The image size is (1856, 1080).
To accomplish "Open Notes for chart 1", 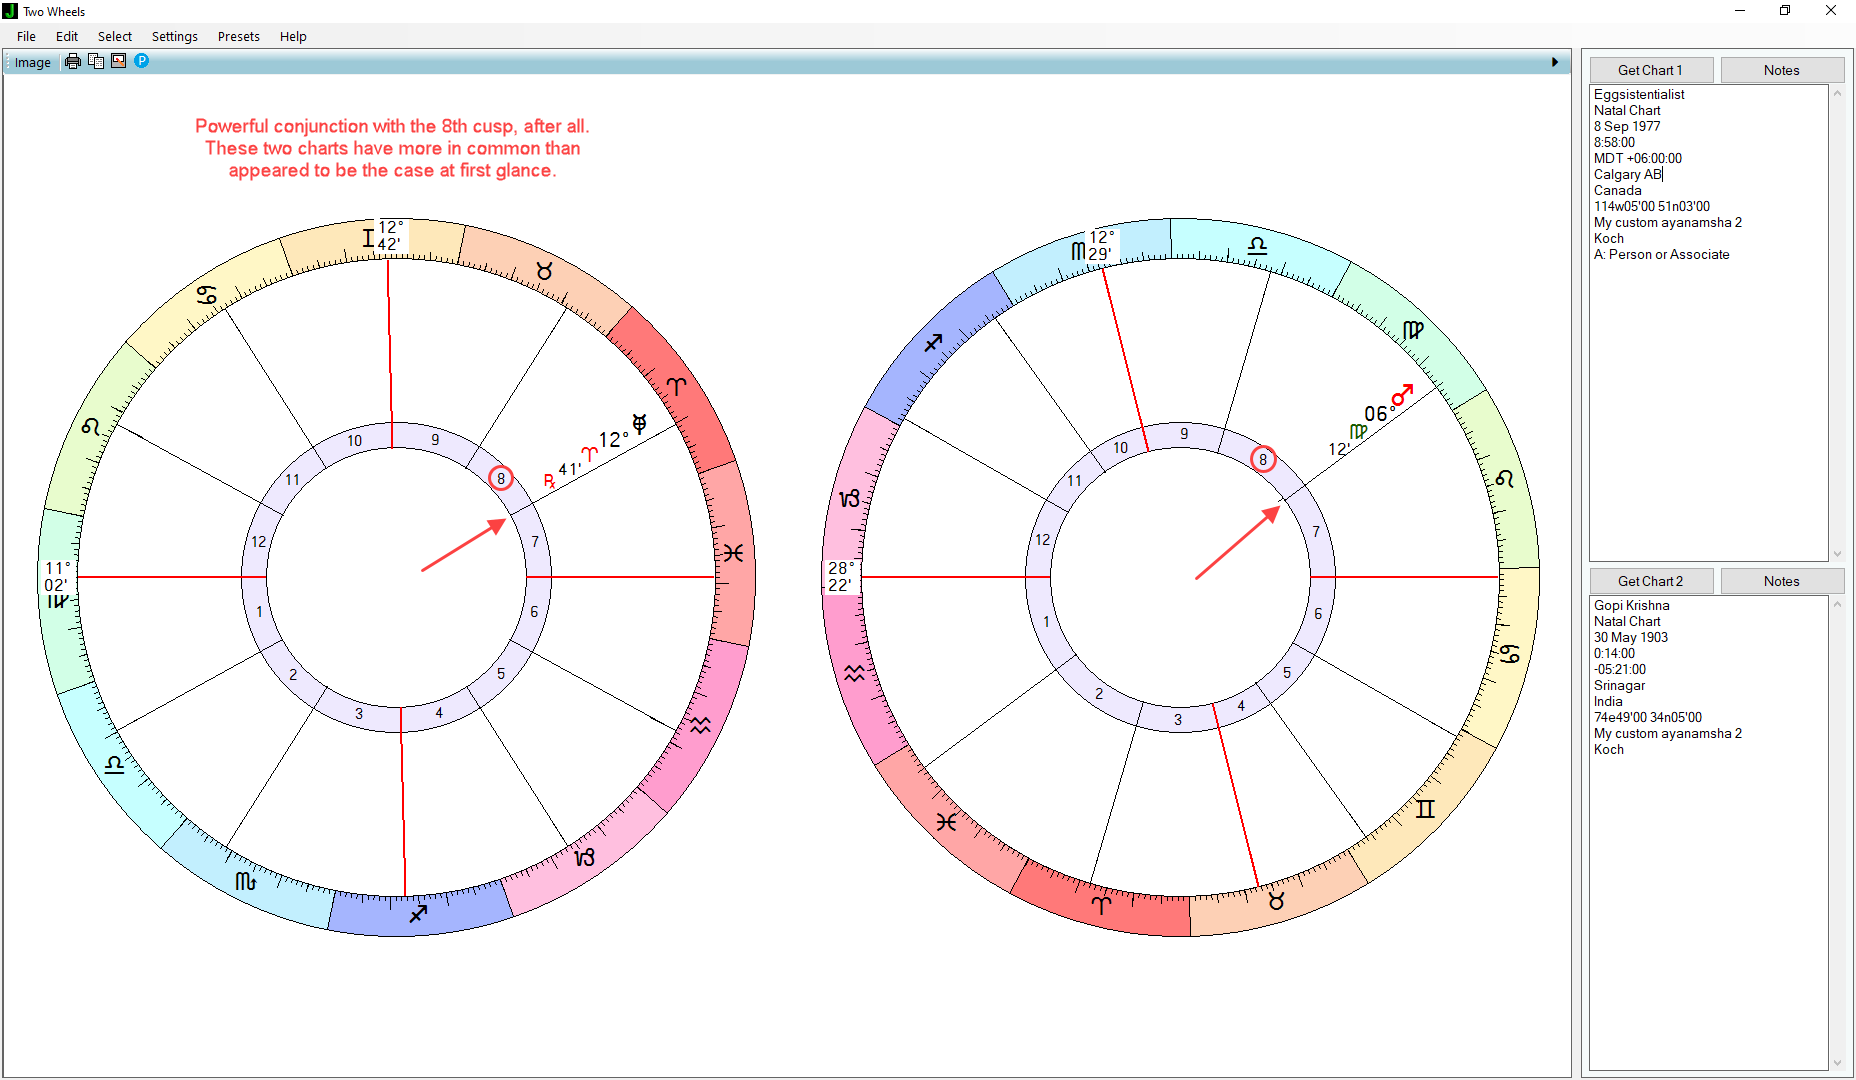I will coord(1782,70).
